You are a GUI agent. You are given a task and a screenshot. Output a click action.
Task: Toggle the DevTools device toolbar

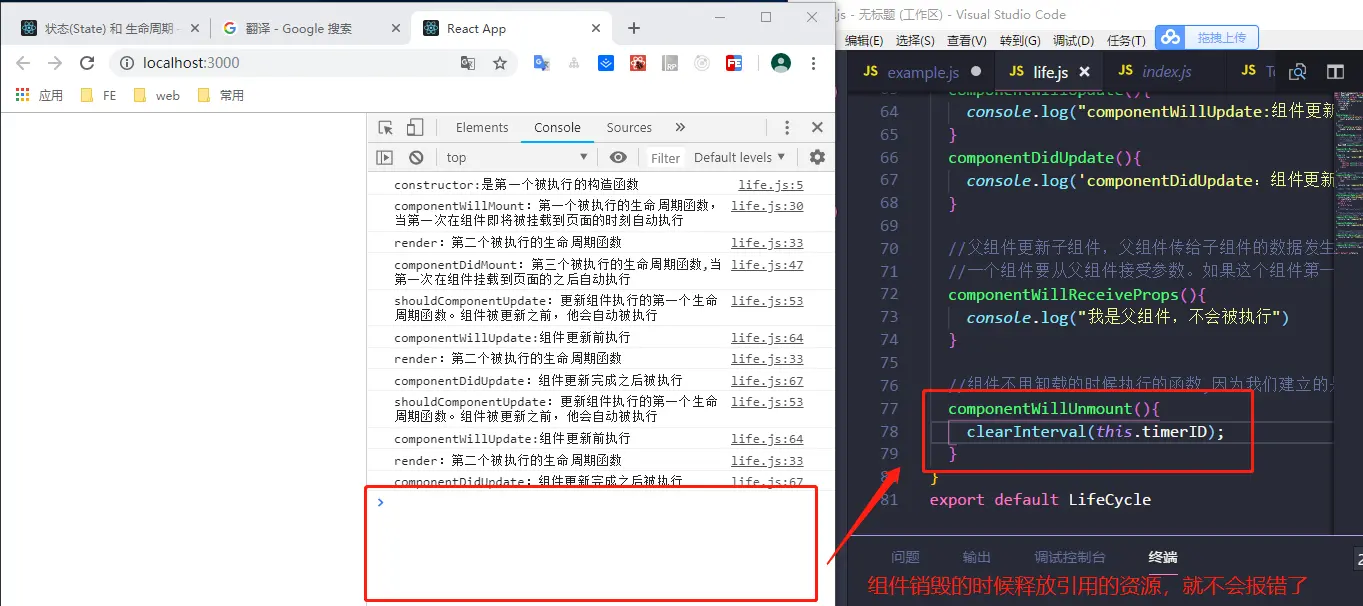point(415,127)
